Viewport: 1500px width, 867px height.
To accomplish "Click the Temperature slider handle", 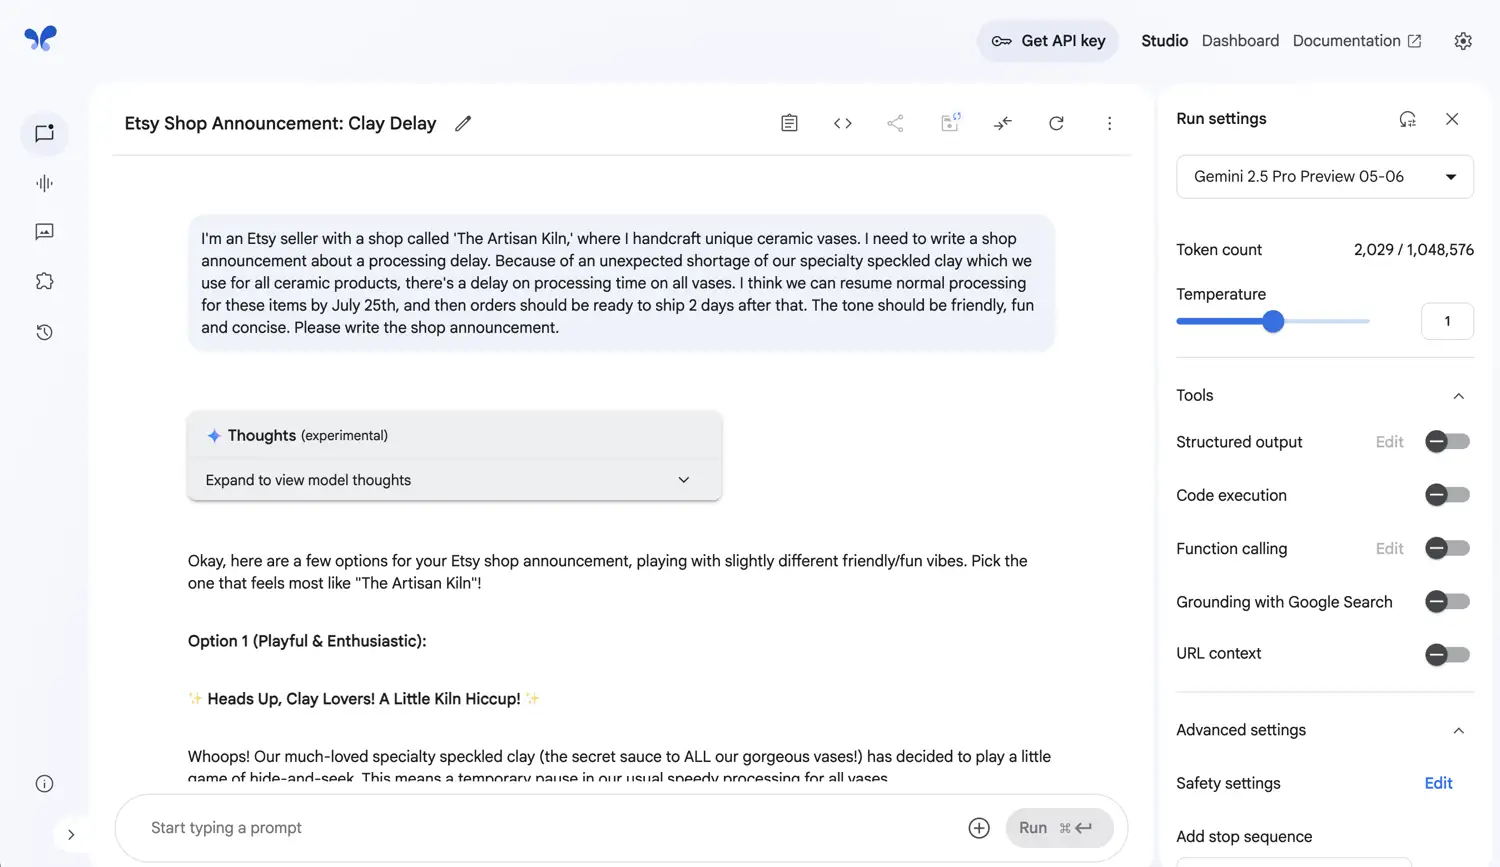I will click(x=1273, y=321).
